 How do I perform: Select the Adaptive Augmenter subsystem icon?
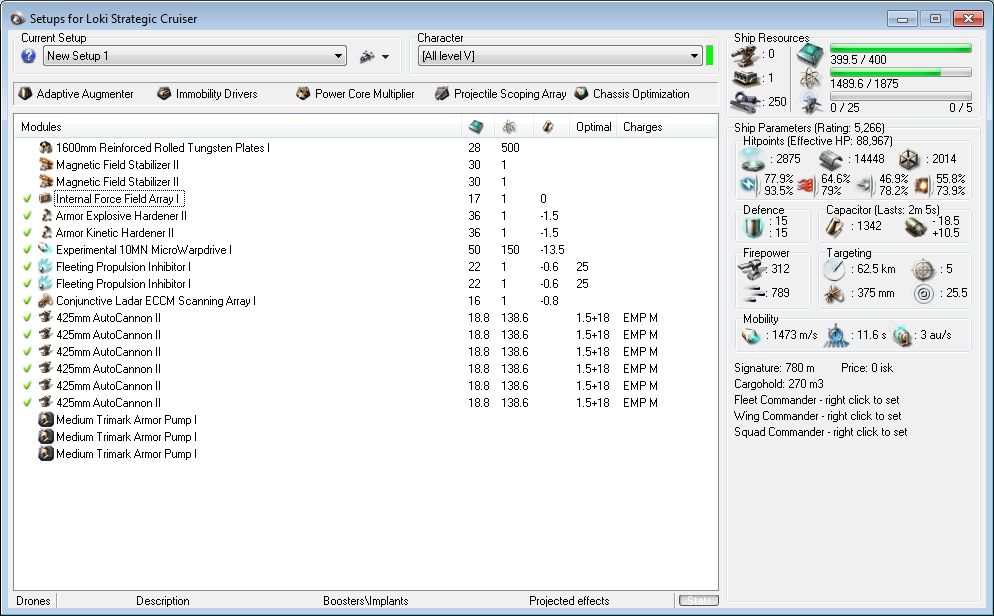click(x=25, y=94)
